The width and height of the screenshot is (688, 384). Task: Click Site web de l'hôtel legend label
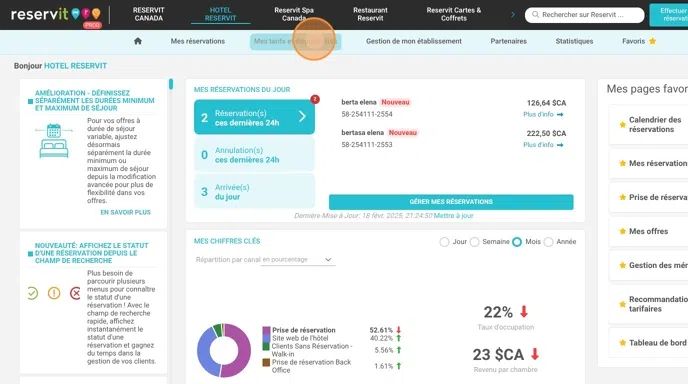point(300,338)
